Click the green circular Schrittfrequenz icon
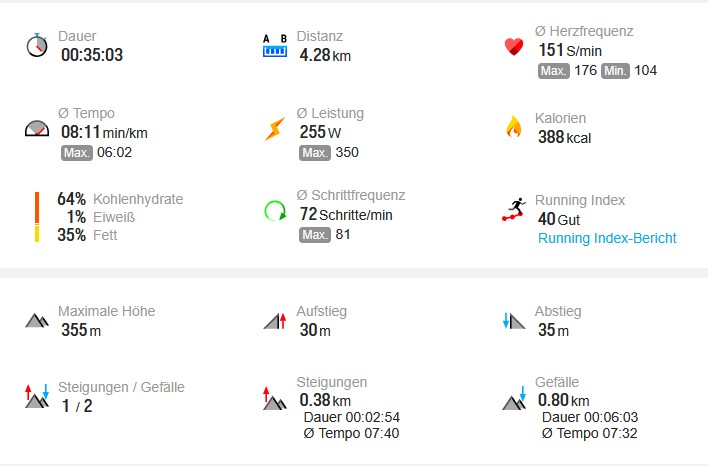The image size is (708, 466). pos(274,211)
